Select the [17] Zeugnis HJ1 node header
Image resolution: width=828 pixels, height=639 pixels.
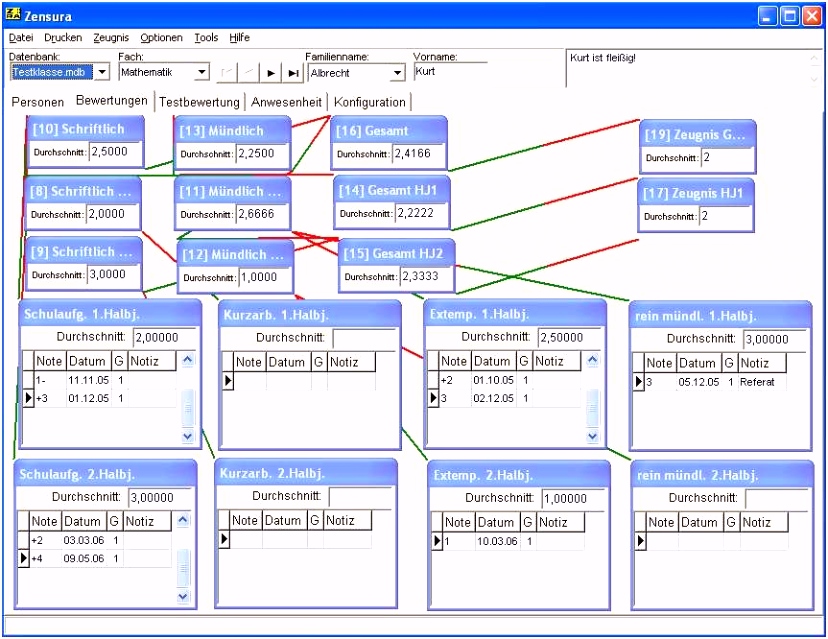click(695, 193)
